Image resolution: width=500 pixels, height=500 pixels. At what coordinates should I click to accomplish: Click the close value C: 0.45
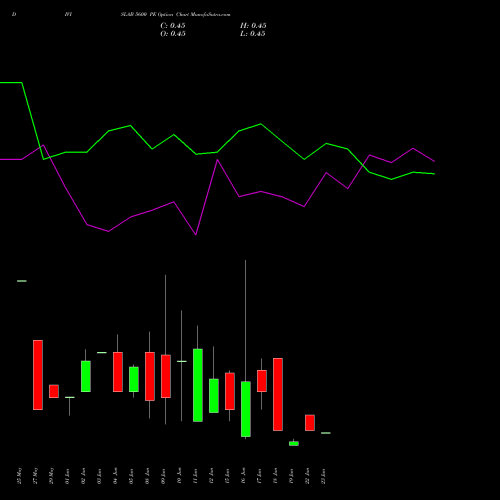pos(173,26)
